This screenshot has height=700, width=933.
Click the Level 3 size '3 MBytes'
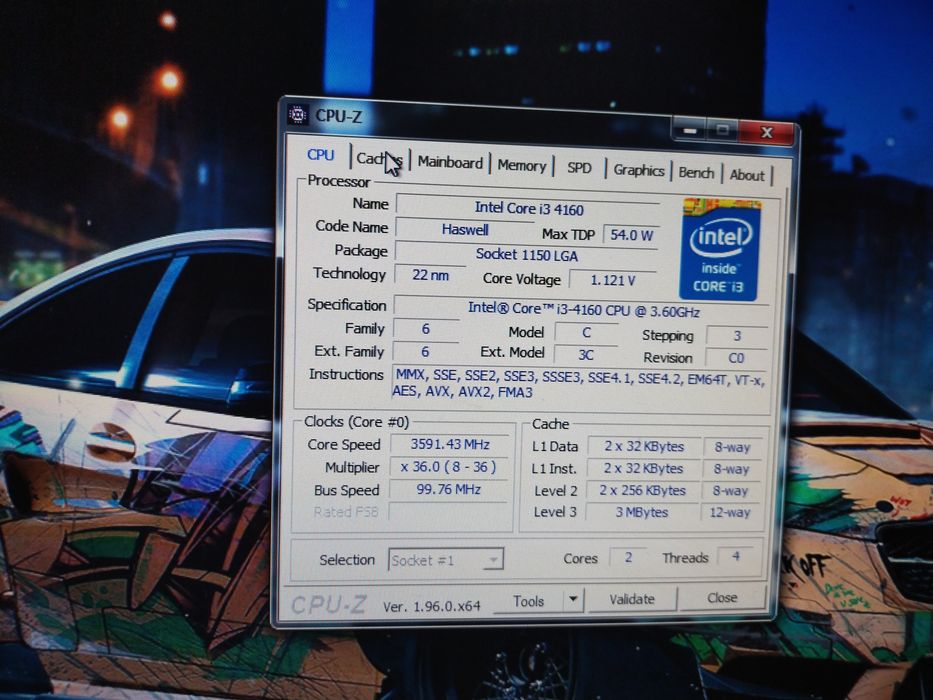(x=641, y=512)
